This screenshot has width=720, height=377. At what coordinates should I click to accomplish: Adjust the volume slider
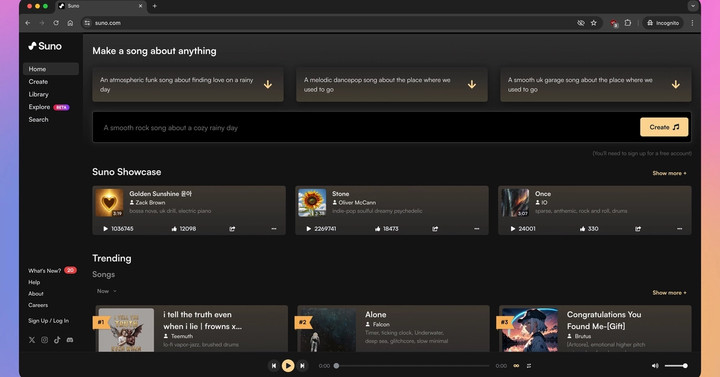(675, 366)
